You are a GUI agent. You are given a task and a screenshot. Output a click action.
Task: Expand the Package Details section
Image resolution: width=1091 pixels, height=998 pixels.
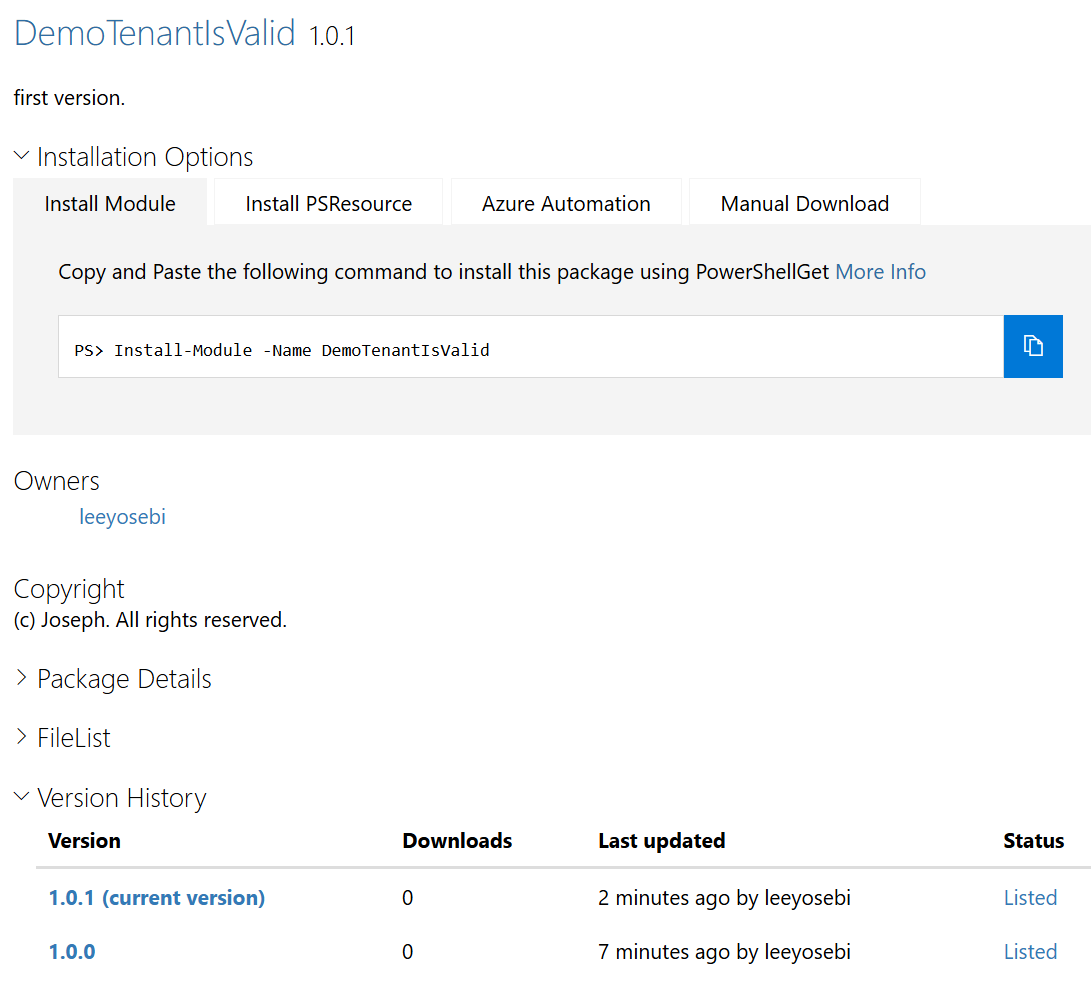(x=21, y=679)
